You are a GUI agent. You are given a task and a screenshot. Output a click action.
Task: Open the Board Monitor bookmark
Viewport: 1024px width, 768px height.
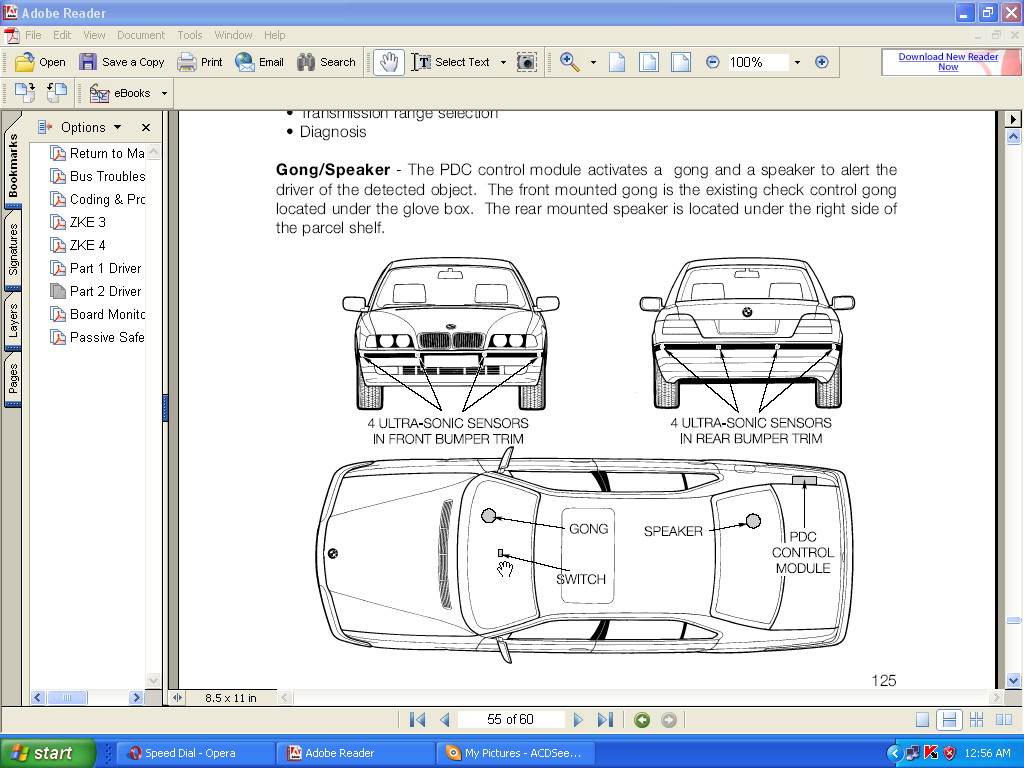pos(98,314)
